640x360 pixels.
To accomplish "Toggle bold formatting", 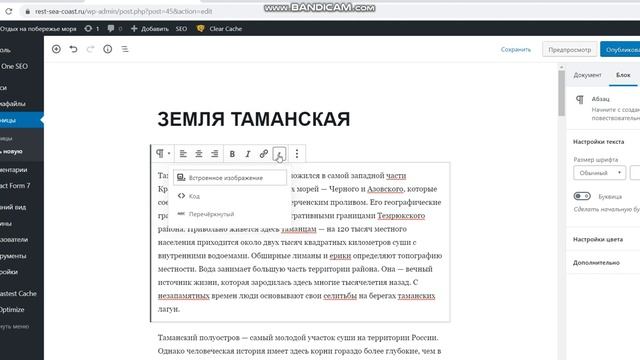I will 232,153.
